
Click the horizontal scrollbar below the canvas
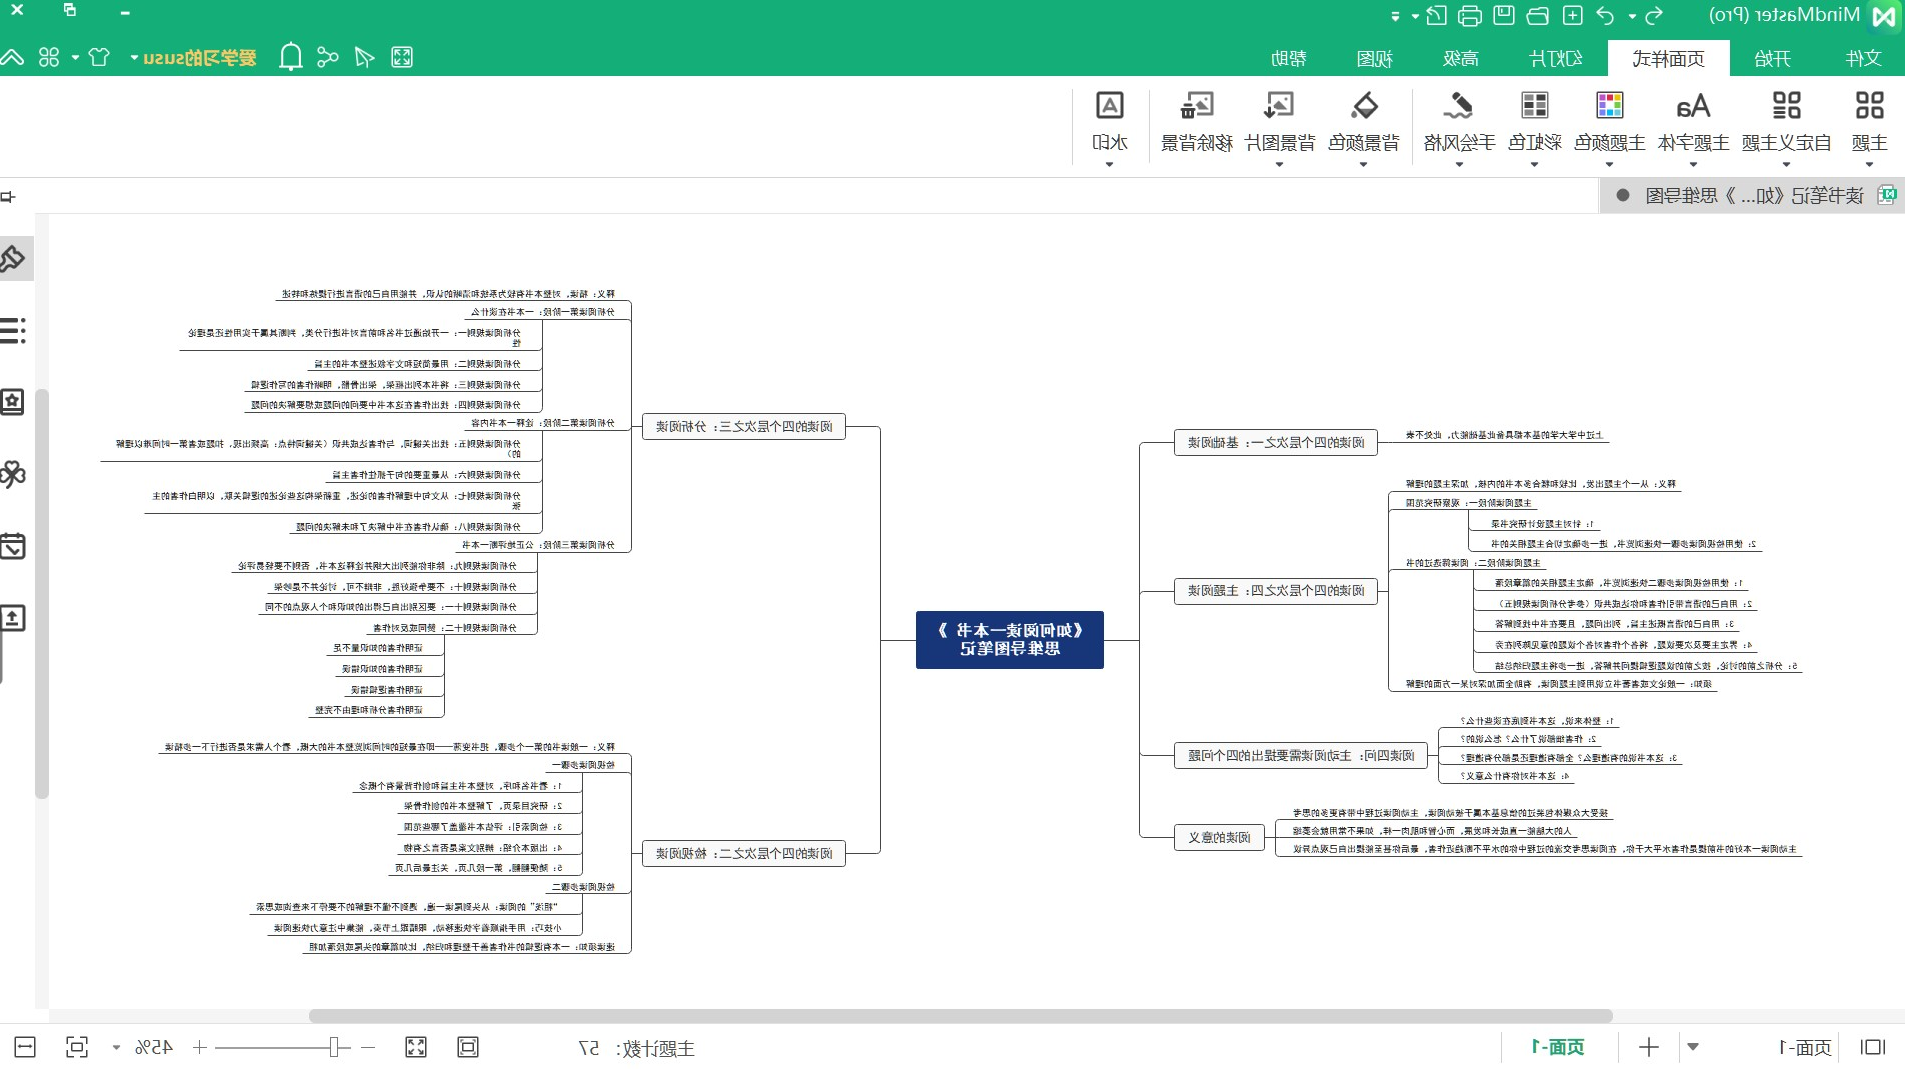pos(960,1016)
